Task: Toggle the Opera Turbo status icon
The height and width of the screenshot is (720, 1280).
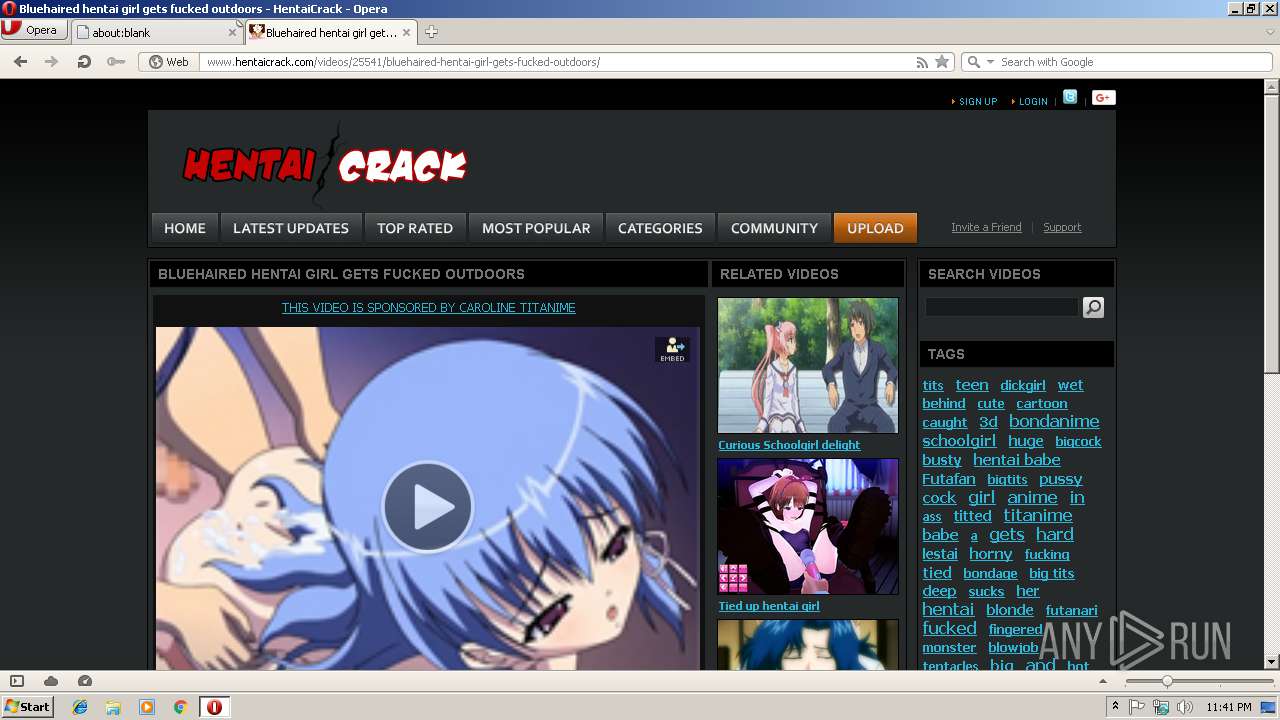Action: (85, 681)
